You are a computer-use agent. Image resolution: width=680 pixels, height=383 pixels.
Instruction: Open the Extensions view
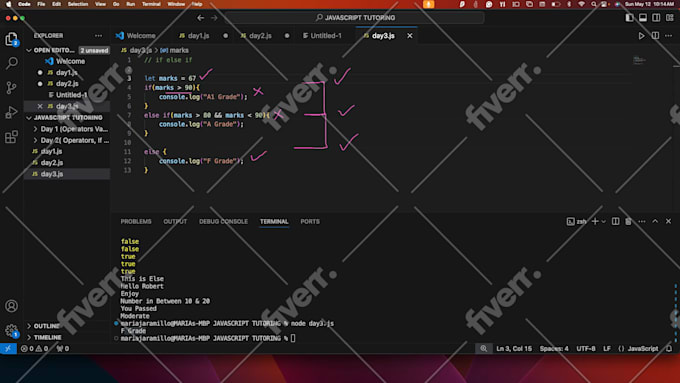pos(11,137)
